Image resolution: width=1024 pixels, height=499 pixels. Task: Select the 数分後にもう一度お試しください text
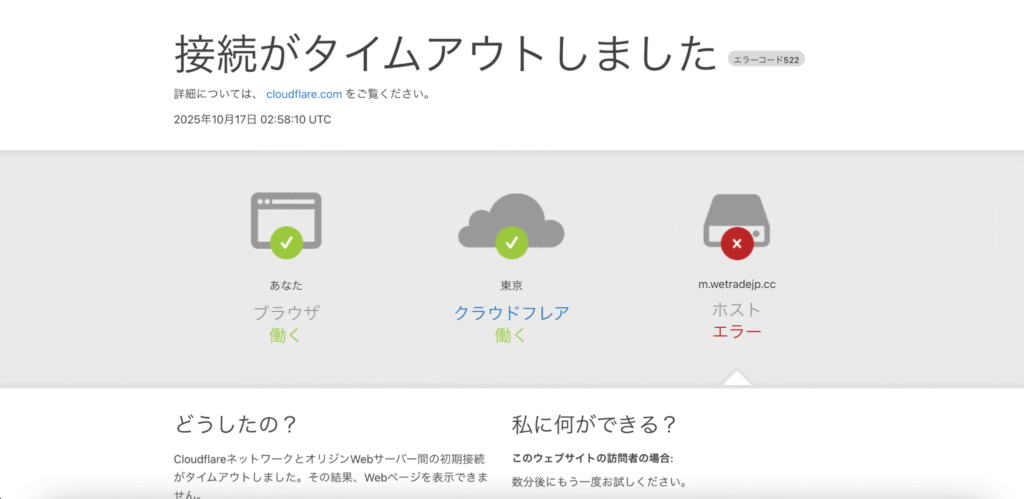[599, 483]
